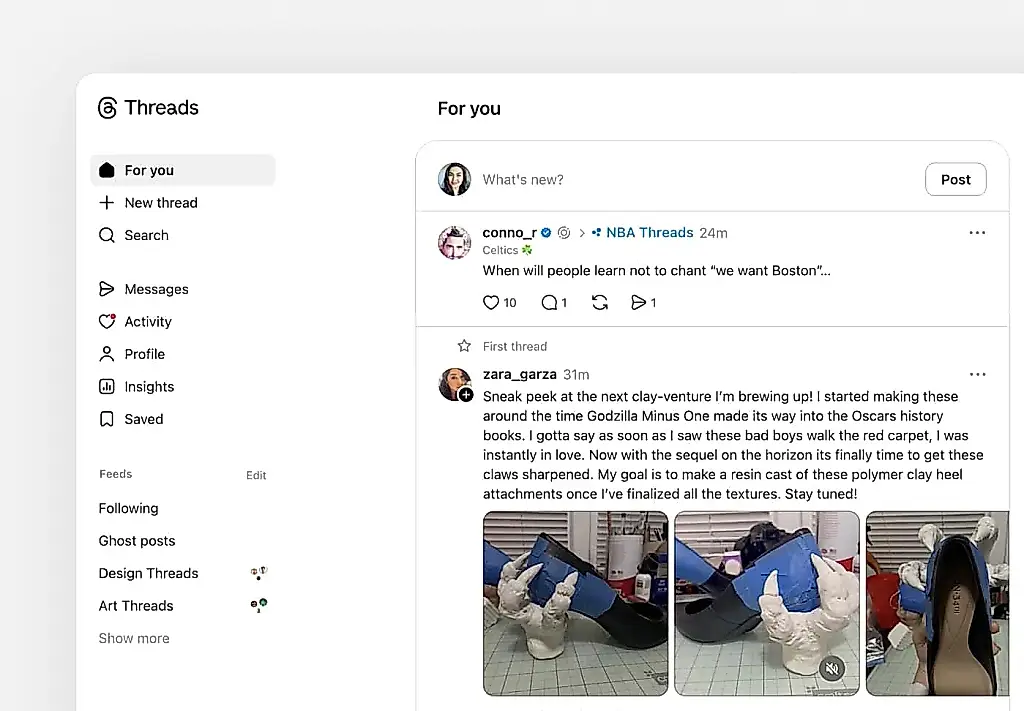Open the third heel photo thumbnail

coord(937,603)
